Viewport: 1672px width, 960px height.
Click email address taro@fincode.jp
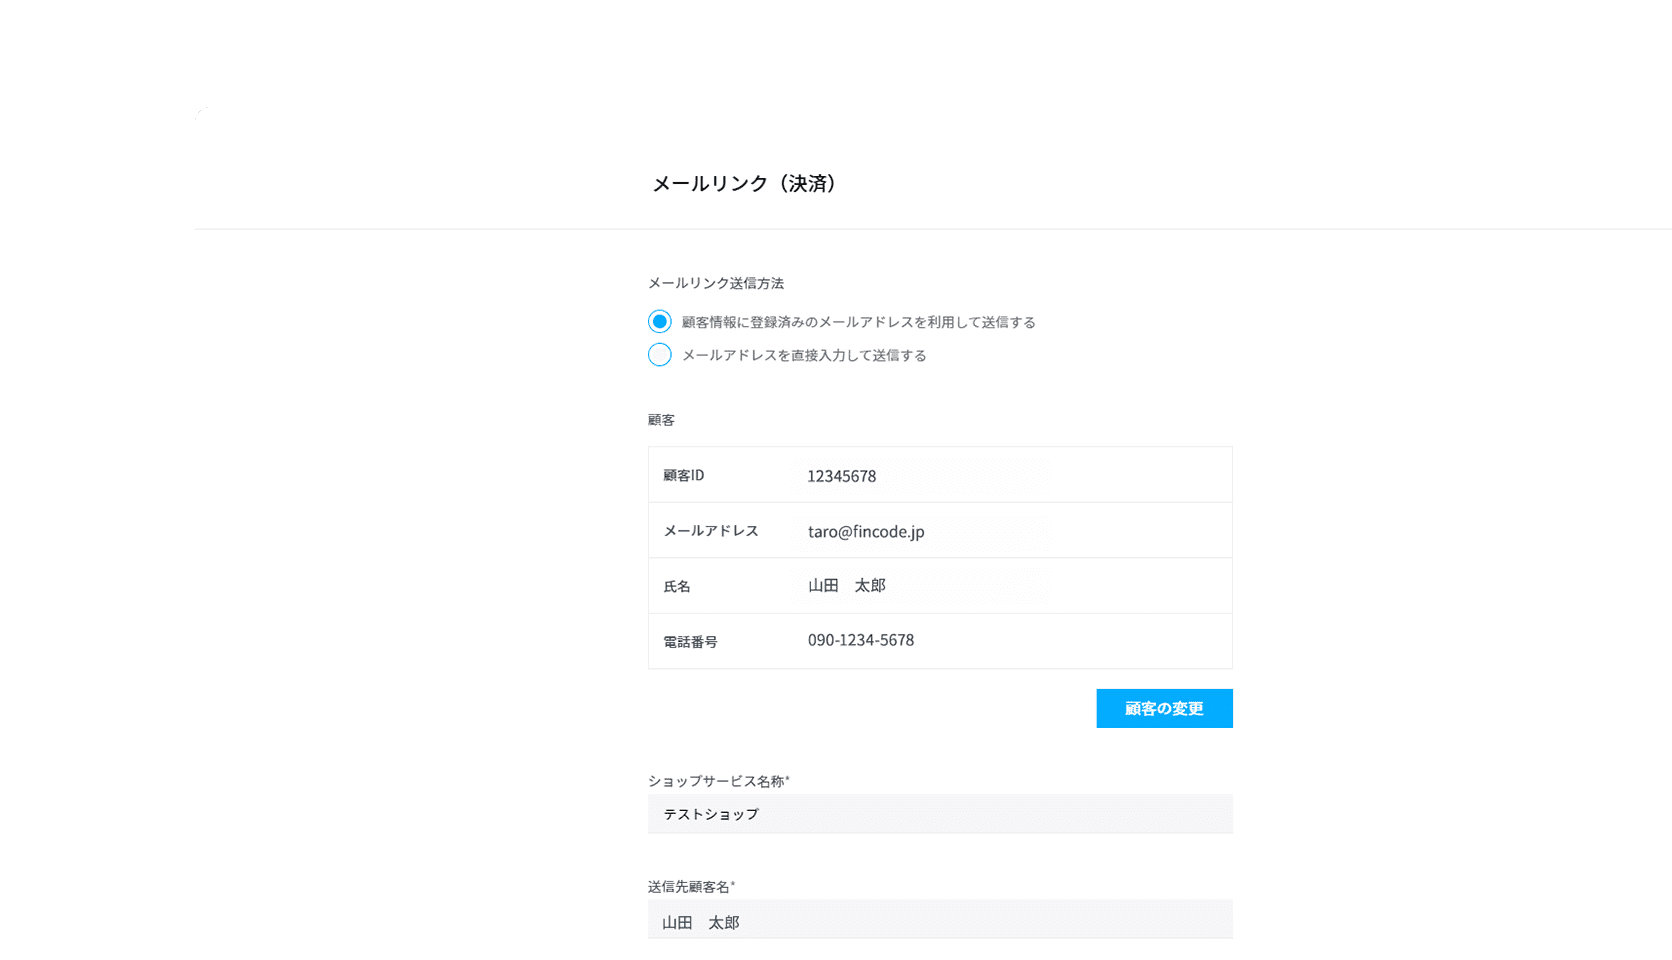coord(866,531)
